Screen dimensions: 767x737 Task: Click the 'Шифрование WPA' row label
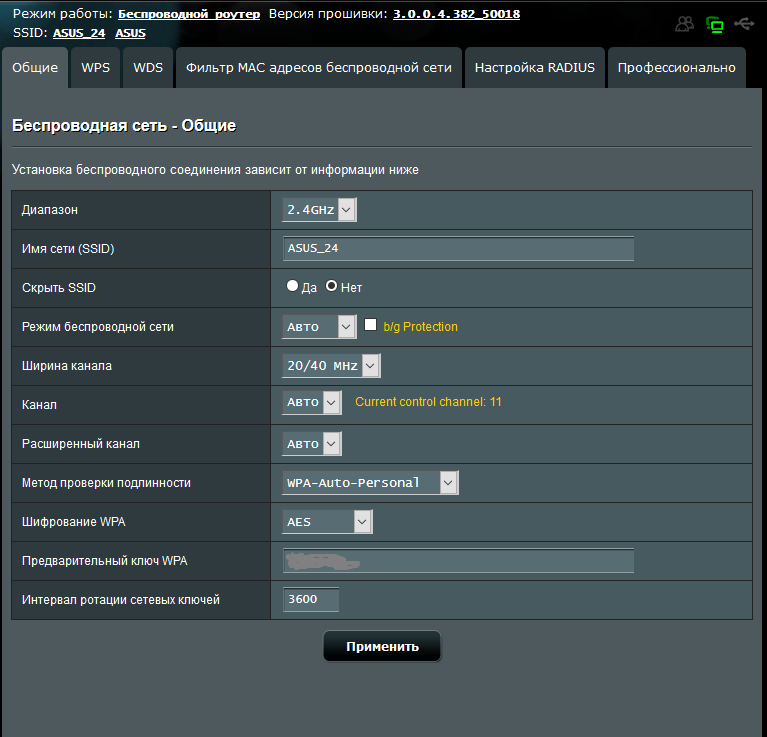click(x=74, y=522)
